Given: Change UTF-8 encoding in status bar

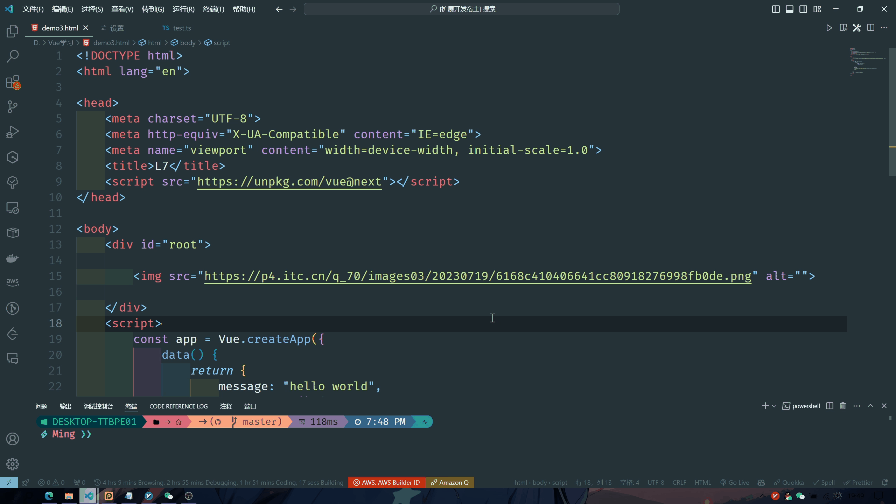Looking at the screenshot, I should [x=655, y=482].
